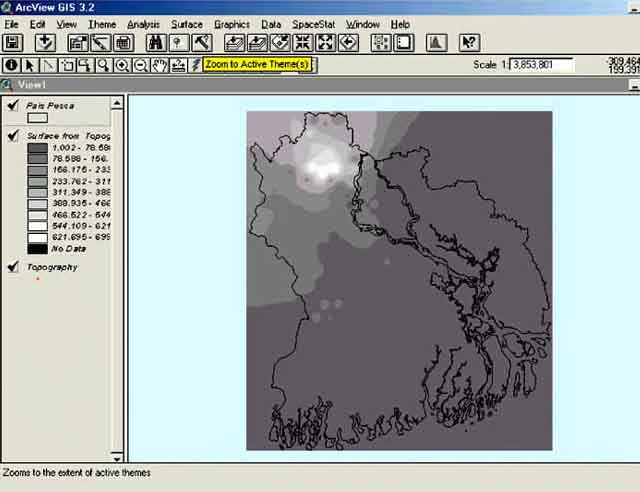Uncheck the Pais Pesca theme checkbox
The height and width of the screenshot is (492, 640).
(x=12, y=105)
